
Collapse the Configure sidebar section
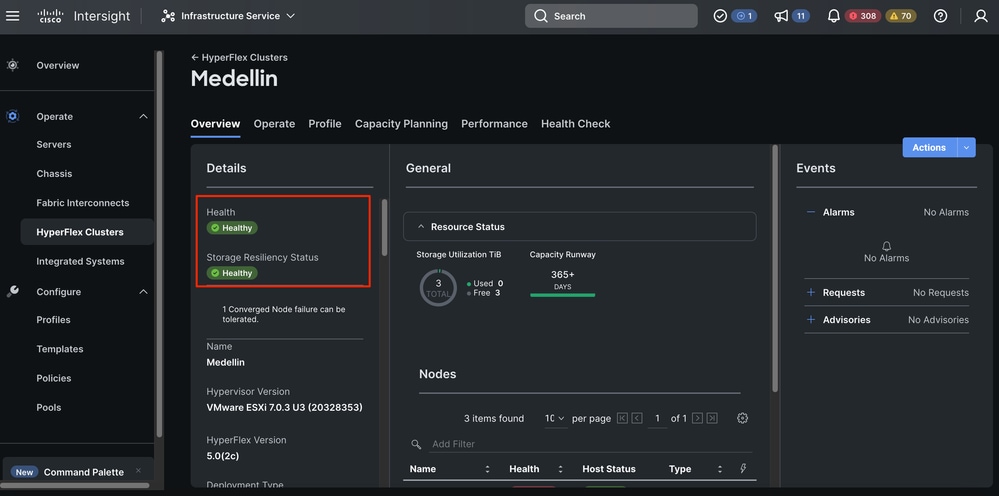tap(143, 292)
